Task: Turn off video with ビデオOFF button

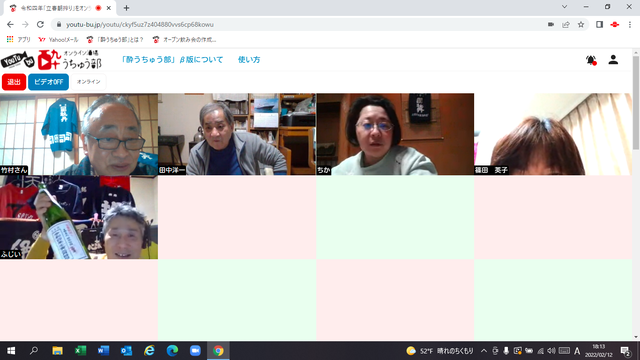Action: coord(48,82)
